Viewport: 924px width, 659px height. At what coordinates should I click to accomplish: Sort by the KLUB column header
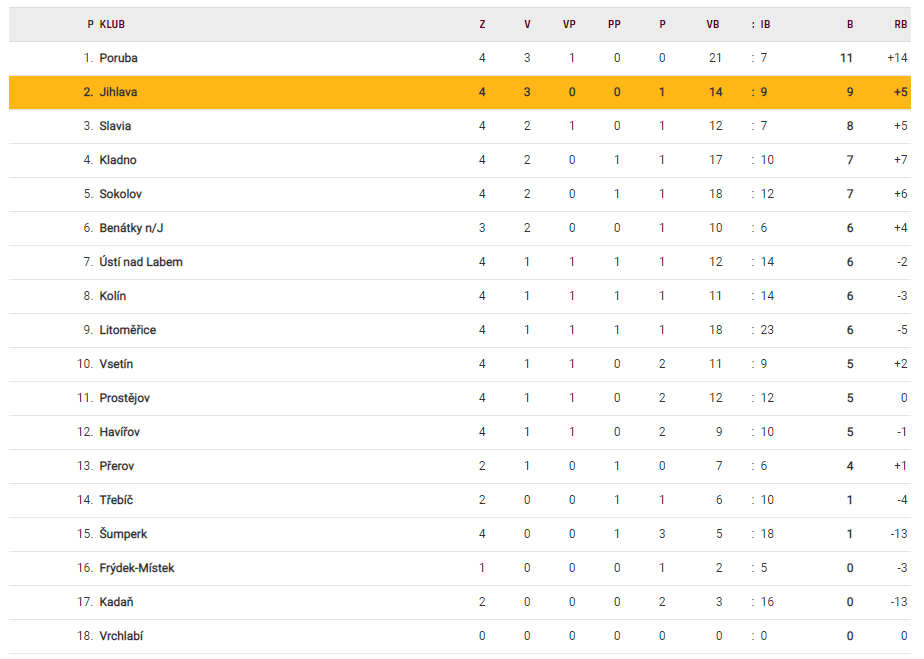pos(112,24)
